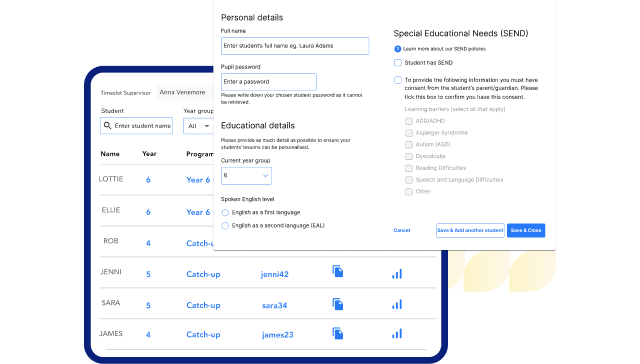Viewport: 640px width, 364px height.
Task: Check the Autism (ASD) learning barrier
Action: pos(409,144)
